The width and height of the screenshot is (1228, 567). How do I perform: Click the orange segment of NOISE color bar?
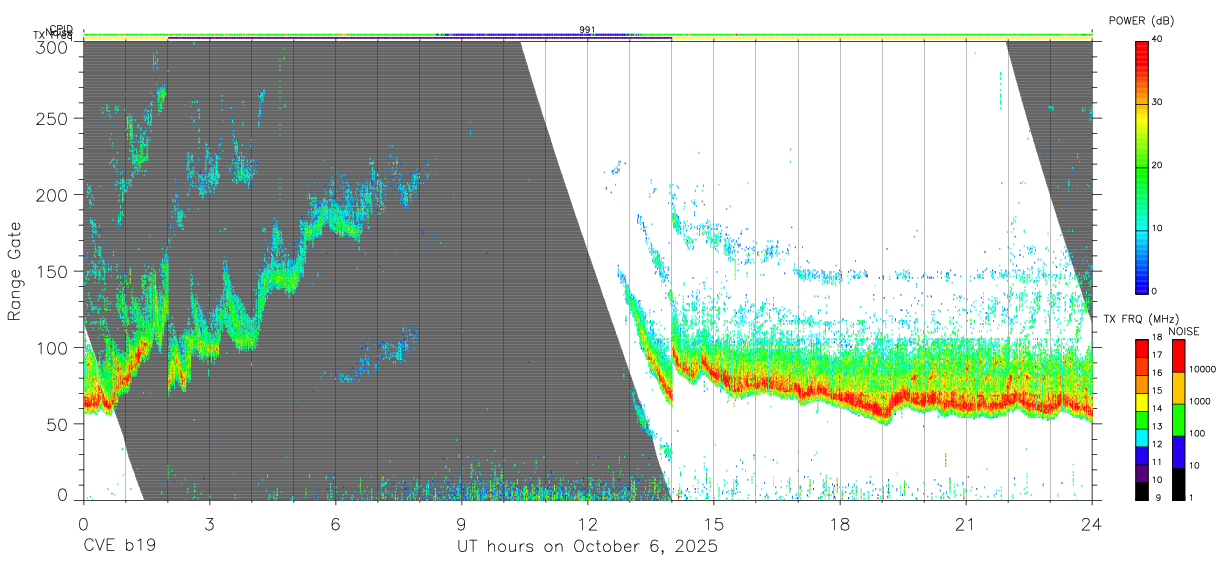[1179, 388]
